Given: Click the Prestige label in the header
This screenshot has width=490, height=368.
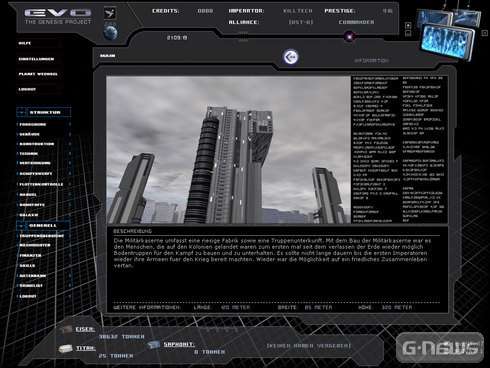Looking at the screenshot, I should [340, 11].
